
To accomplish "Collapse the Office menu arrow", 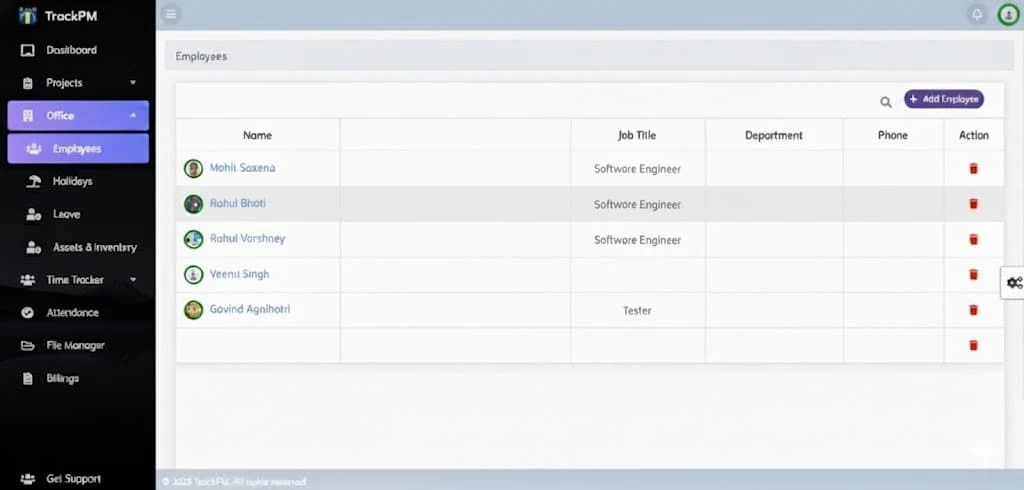I will click(x=133, y=116).
